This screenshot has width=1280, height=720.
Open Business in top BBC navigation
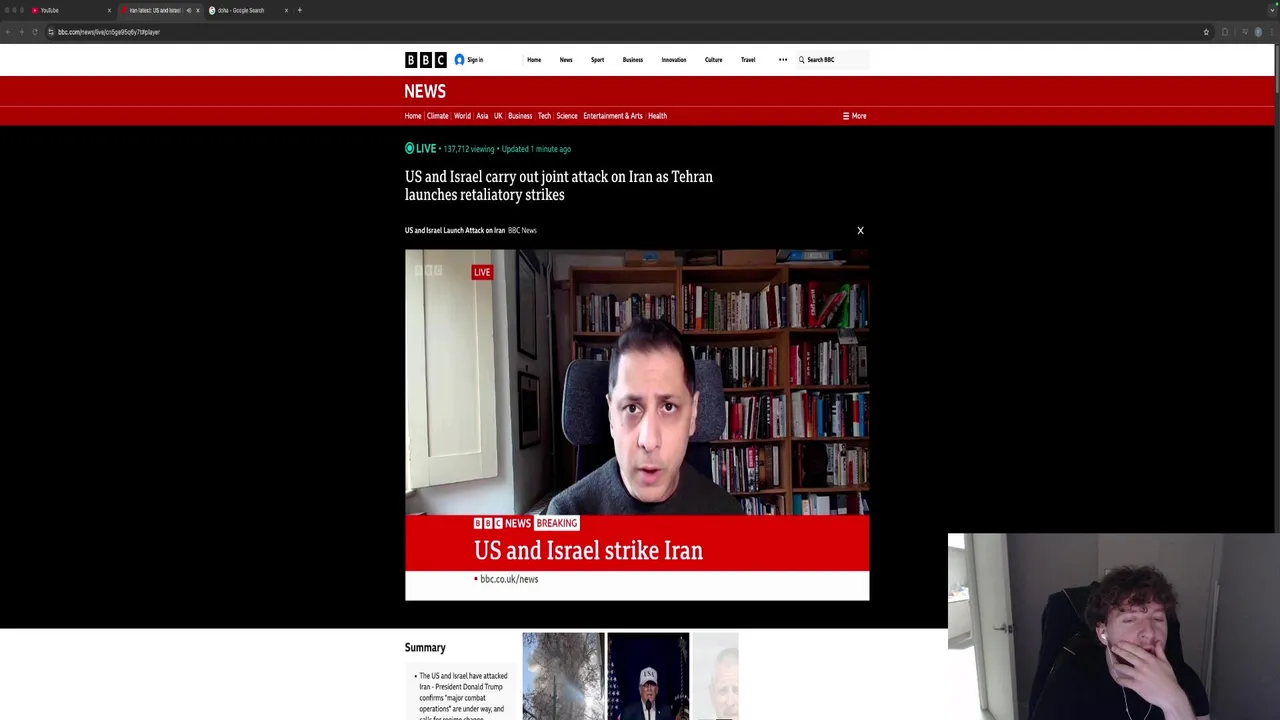click(x=633, y=60)
